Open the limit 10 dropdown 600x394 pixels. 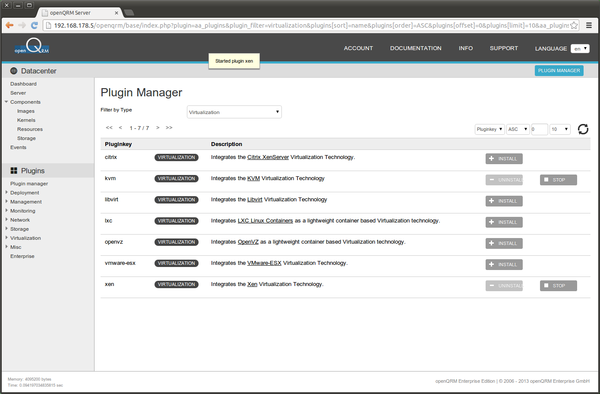(560, 129)
